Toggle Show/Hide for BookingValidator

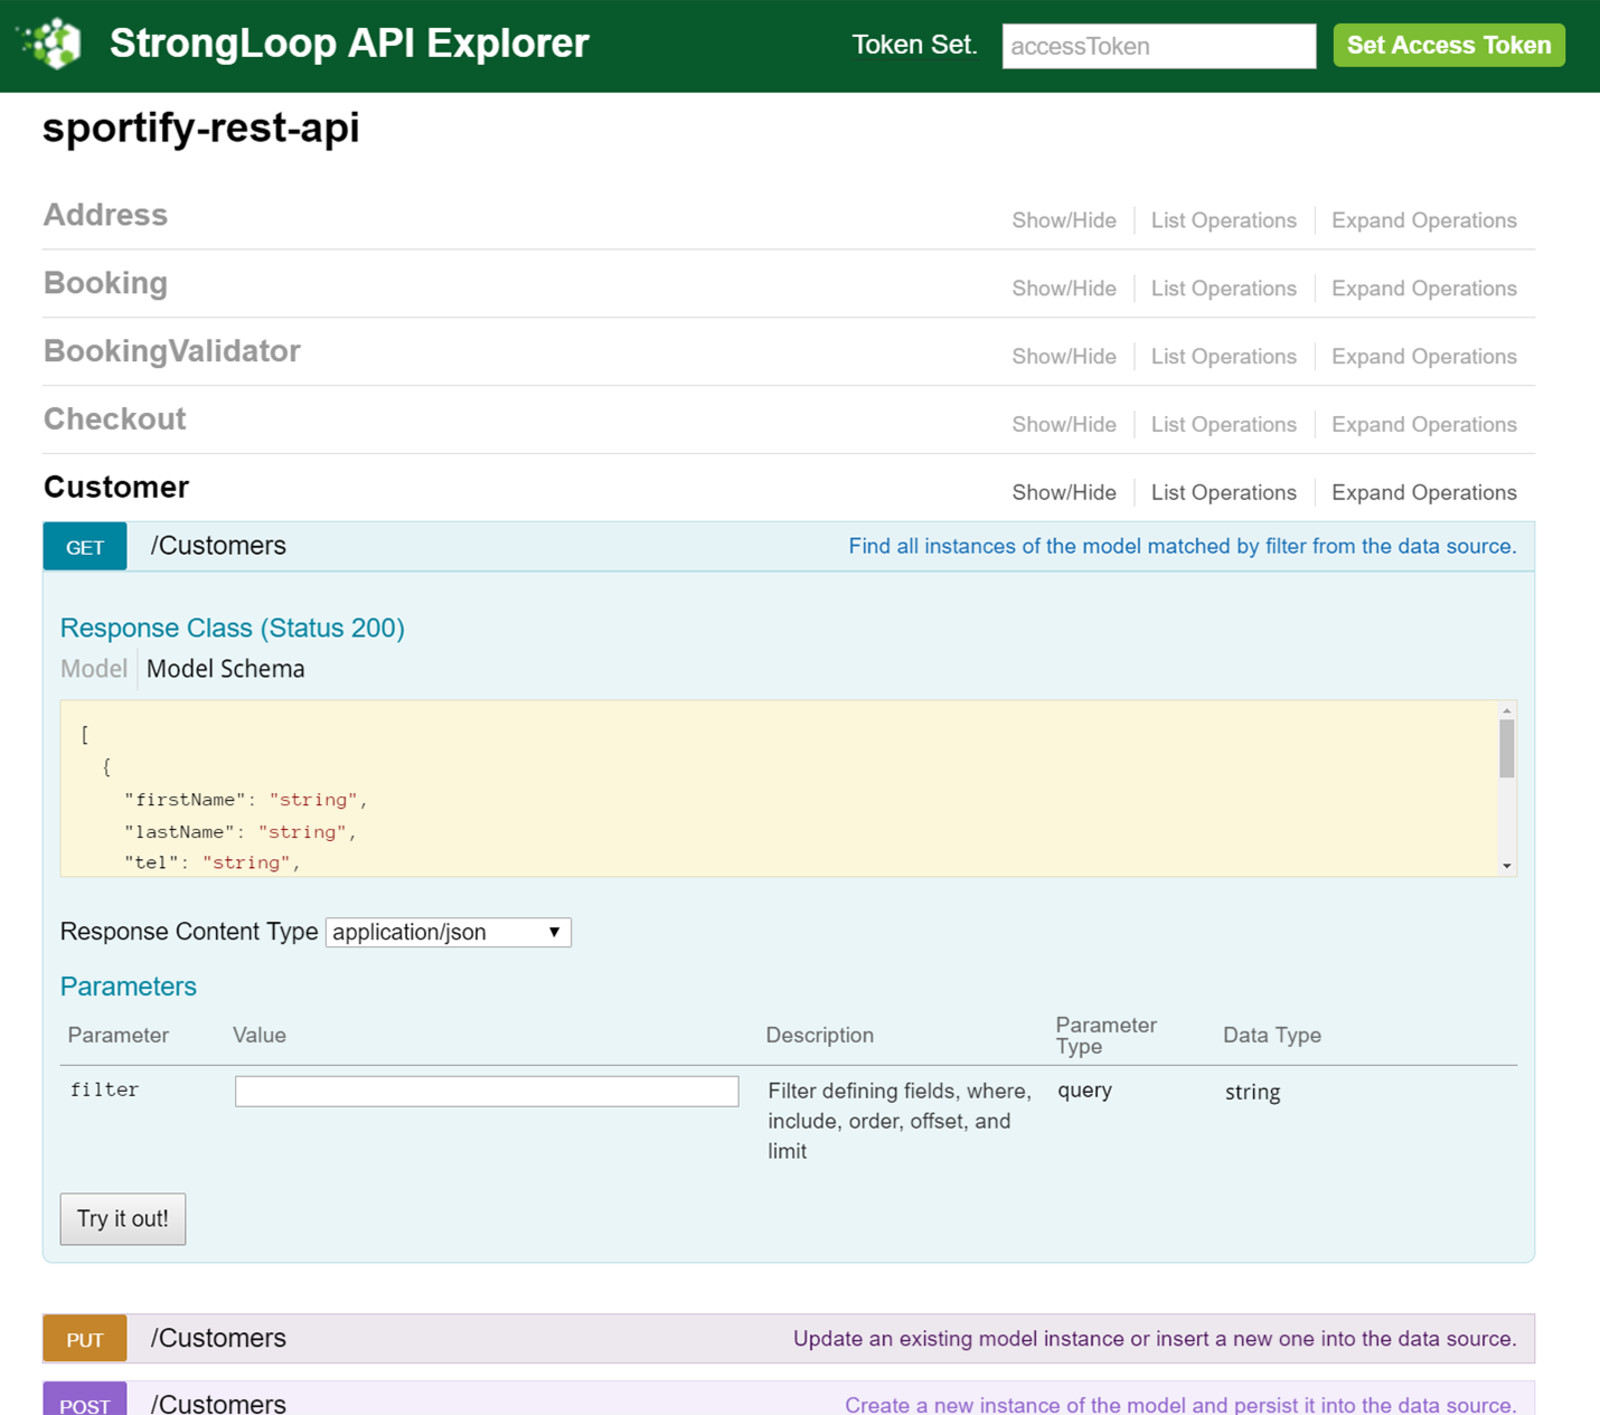pyautogui.click(x=1064, y=356)
